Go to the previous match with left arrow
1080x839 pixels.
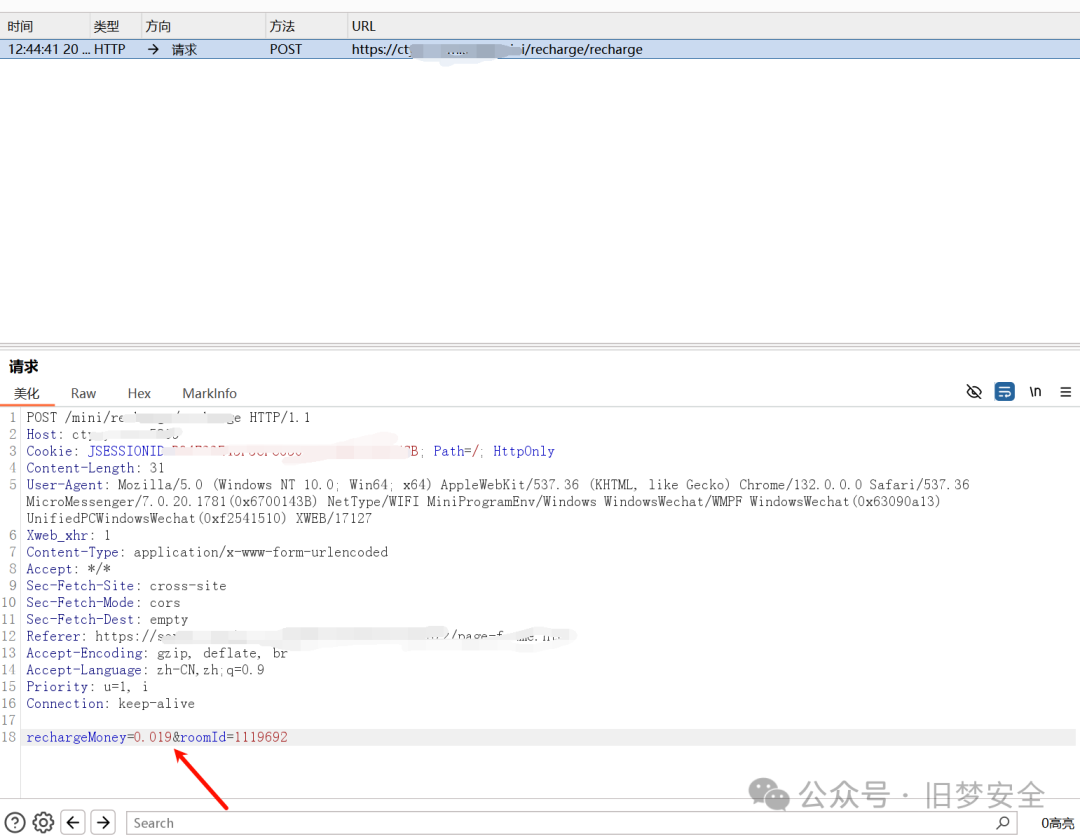pos(73,822)
